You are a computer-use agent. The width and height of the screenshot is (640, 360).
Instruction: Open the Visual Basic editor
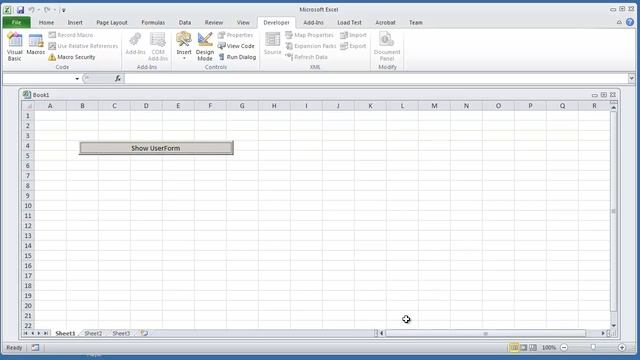pos(15,47)
